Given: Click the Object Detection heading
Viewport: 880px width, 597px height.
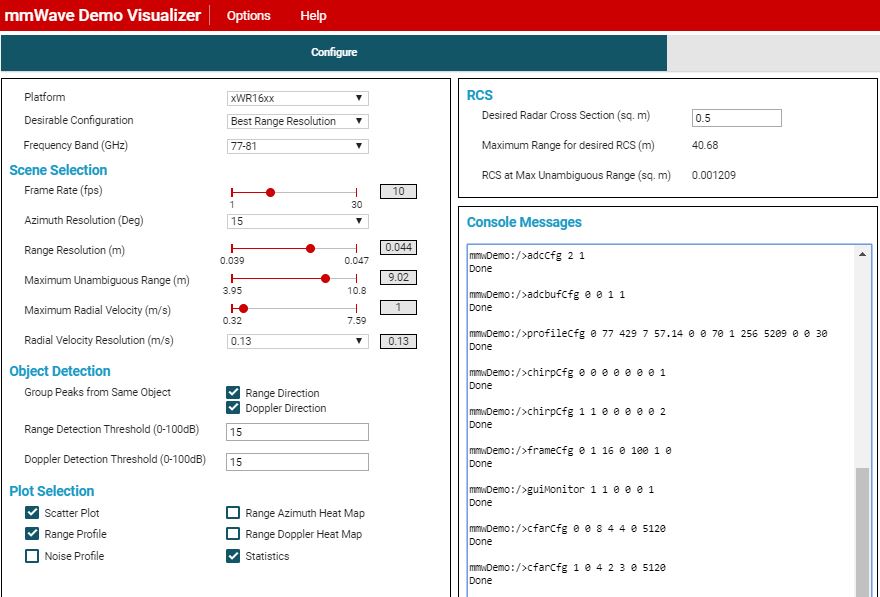Looking at the screenshot, I should point(60,371).
